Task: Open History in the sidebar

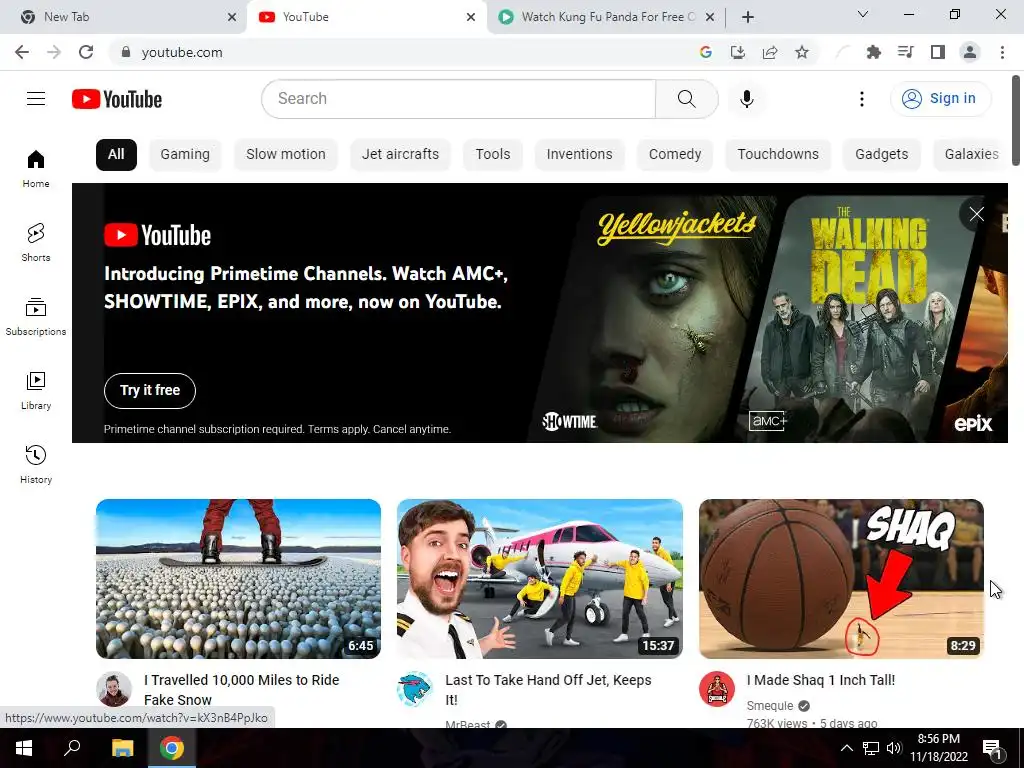Action: tap(36, 464)
